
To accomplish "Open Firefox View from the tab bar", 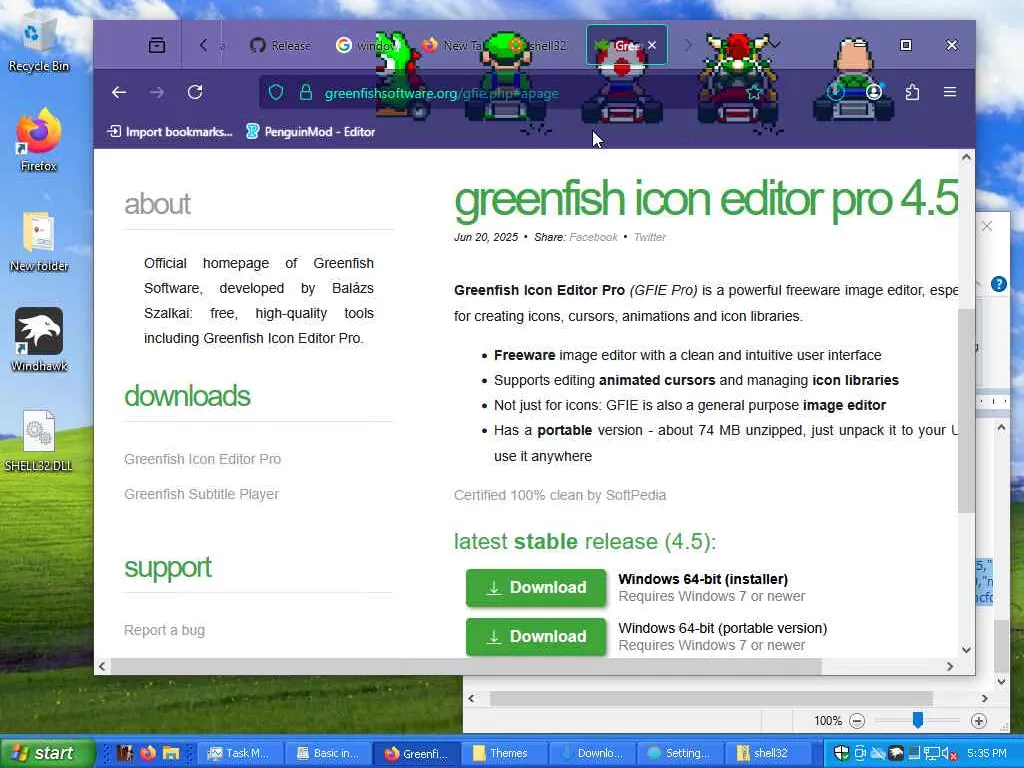I will (157, 45).
